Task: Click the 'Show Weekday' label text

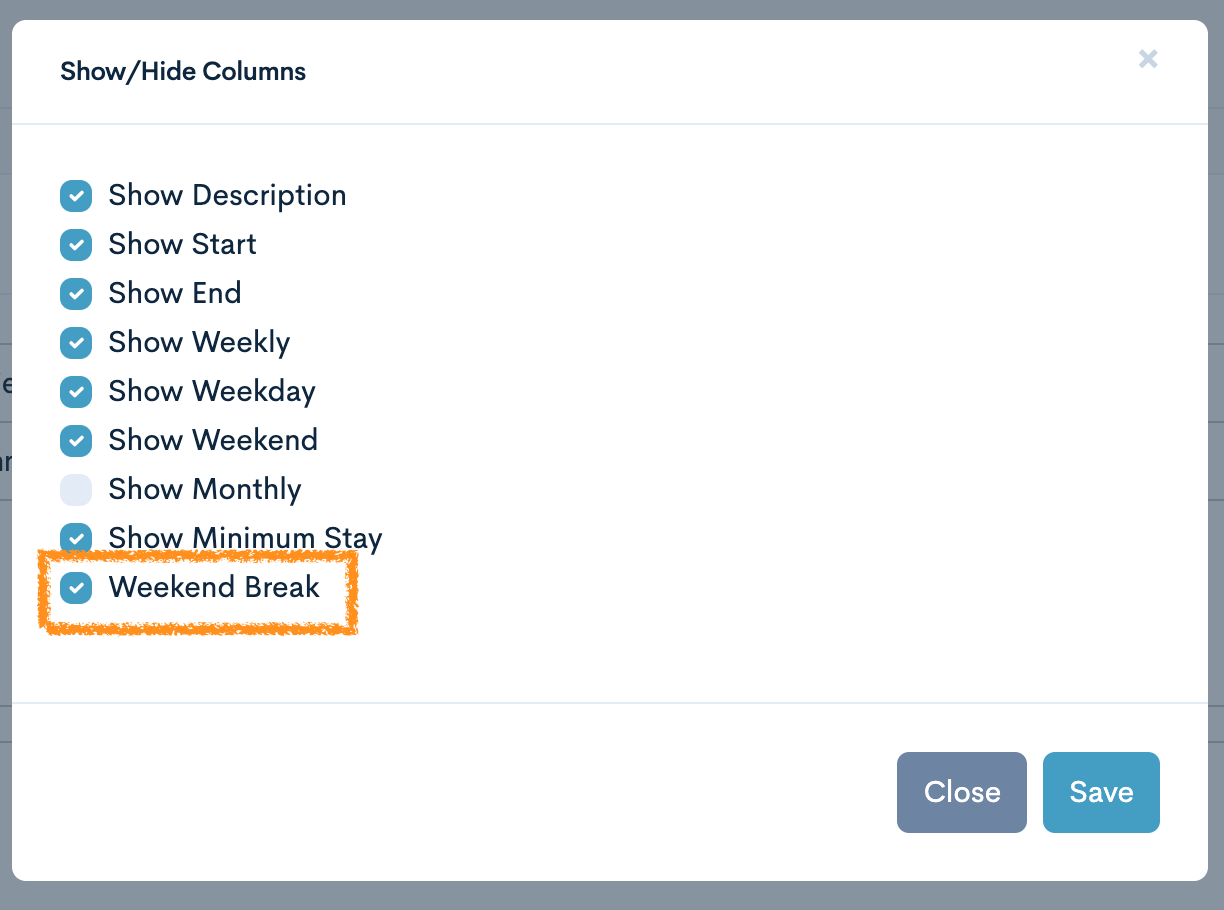Action: click(x=212, y=392)
